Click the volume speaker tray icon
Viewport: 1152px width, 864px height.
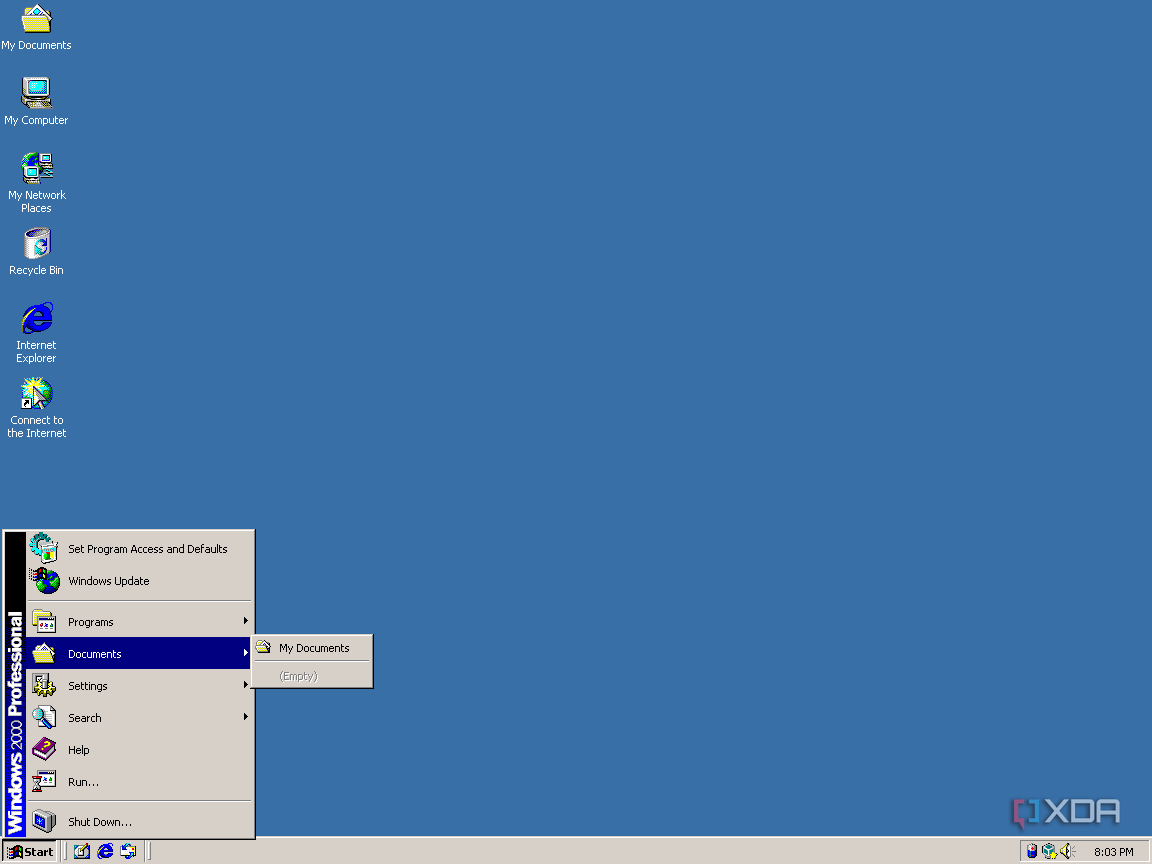tap(1068, 852)
